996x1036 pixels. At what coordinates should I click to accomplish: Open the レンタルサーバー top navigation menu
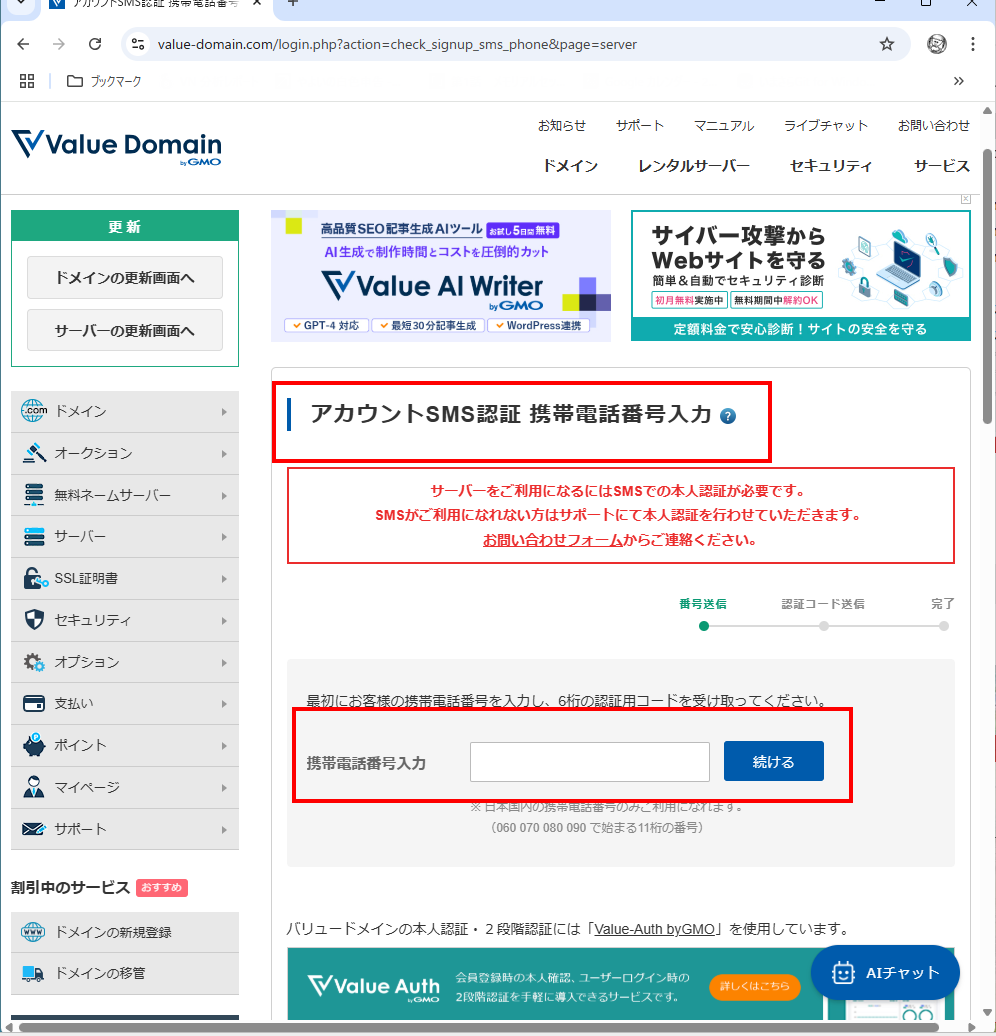694,166
